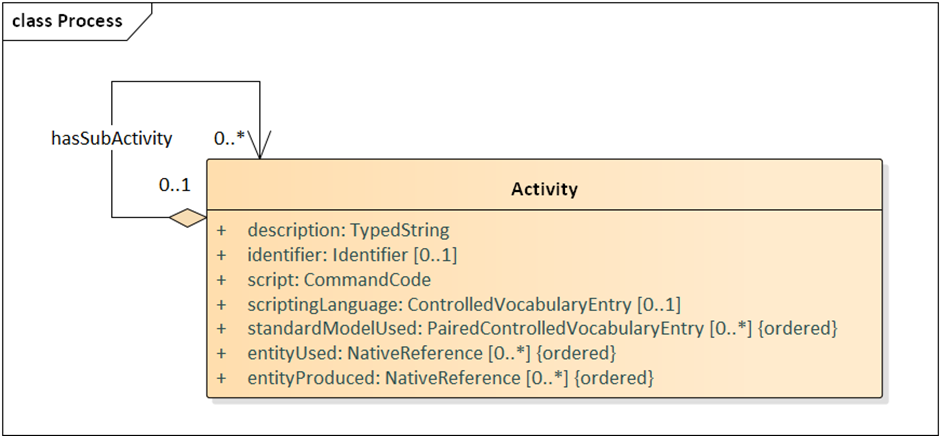The height and width of the screenshot is (436, 940).
Task: Click the class Process frame label
Action: pyautogui.click(x=67, y=20)
